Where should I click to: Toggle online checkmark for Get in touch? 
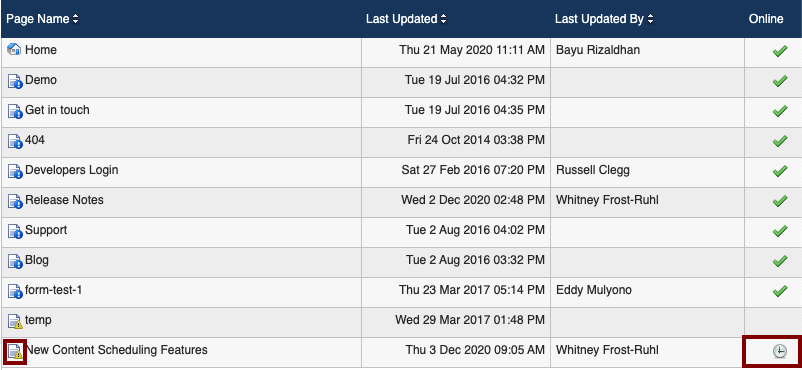pos(779,111)
